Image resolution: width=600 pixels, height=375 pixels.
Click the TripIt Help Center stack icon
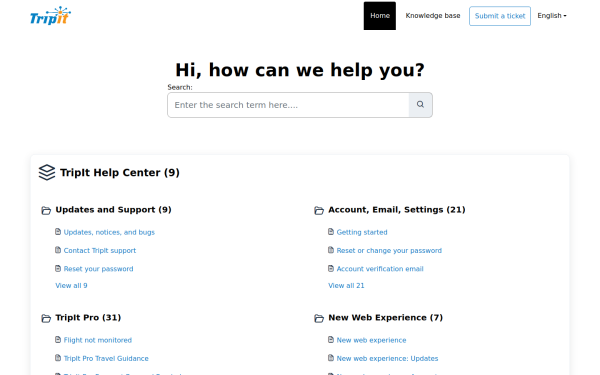pos(47,173)
